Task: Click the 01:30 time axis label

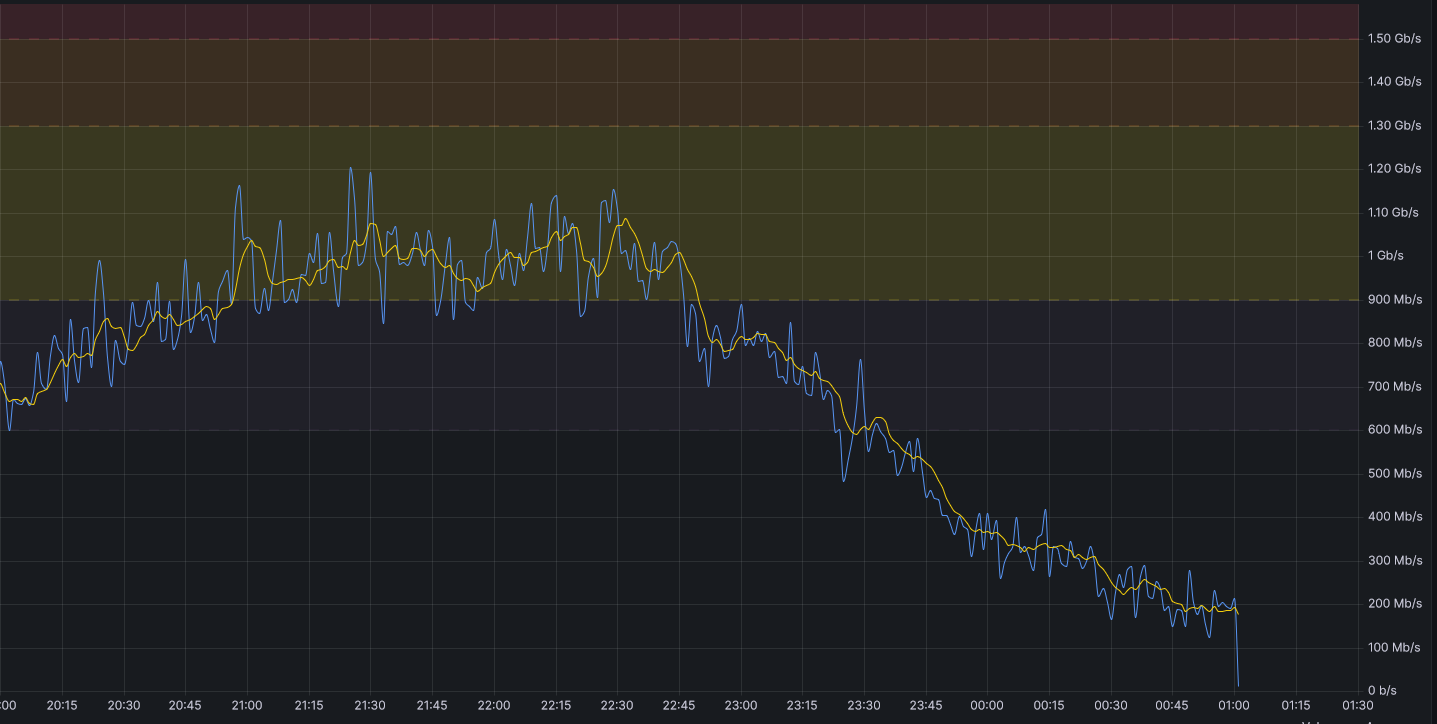Action: click(x=1357, y=705)
